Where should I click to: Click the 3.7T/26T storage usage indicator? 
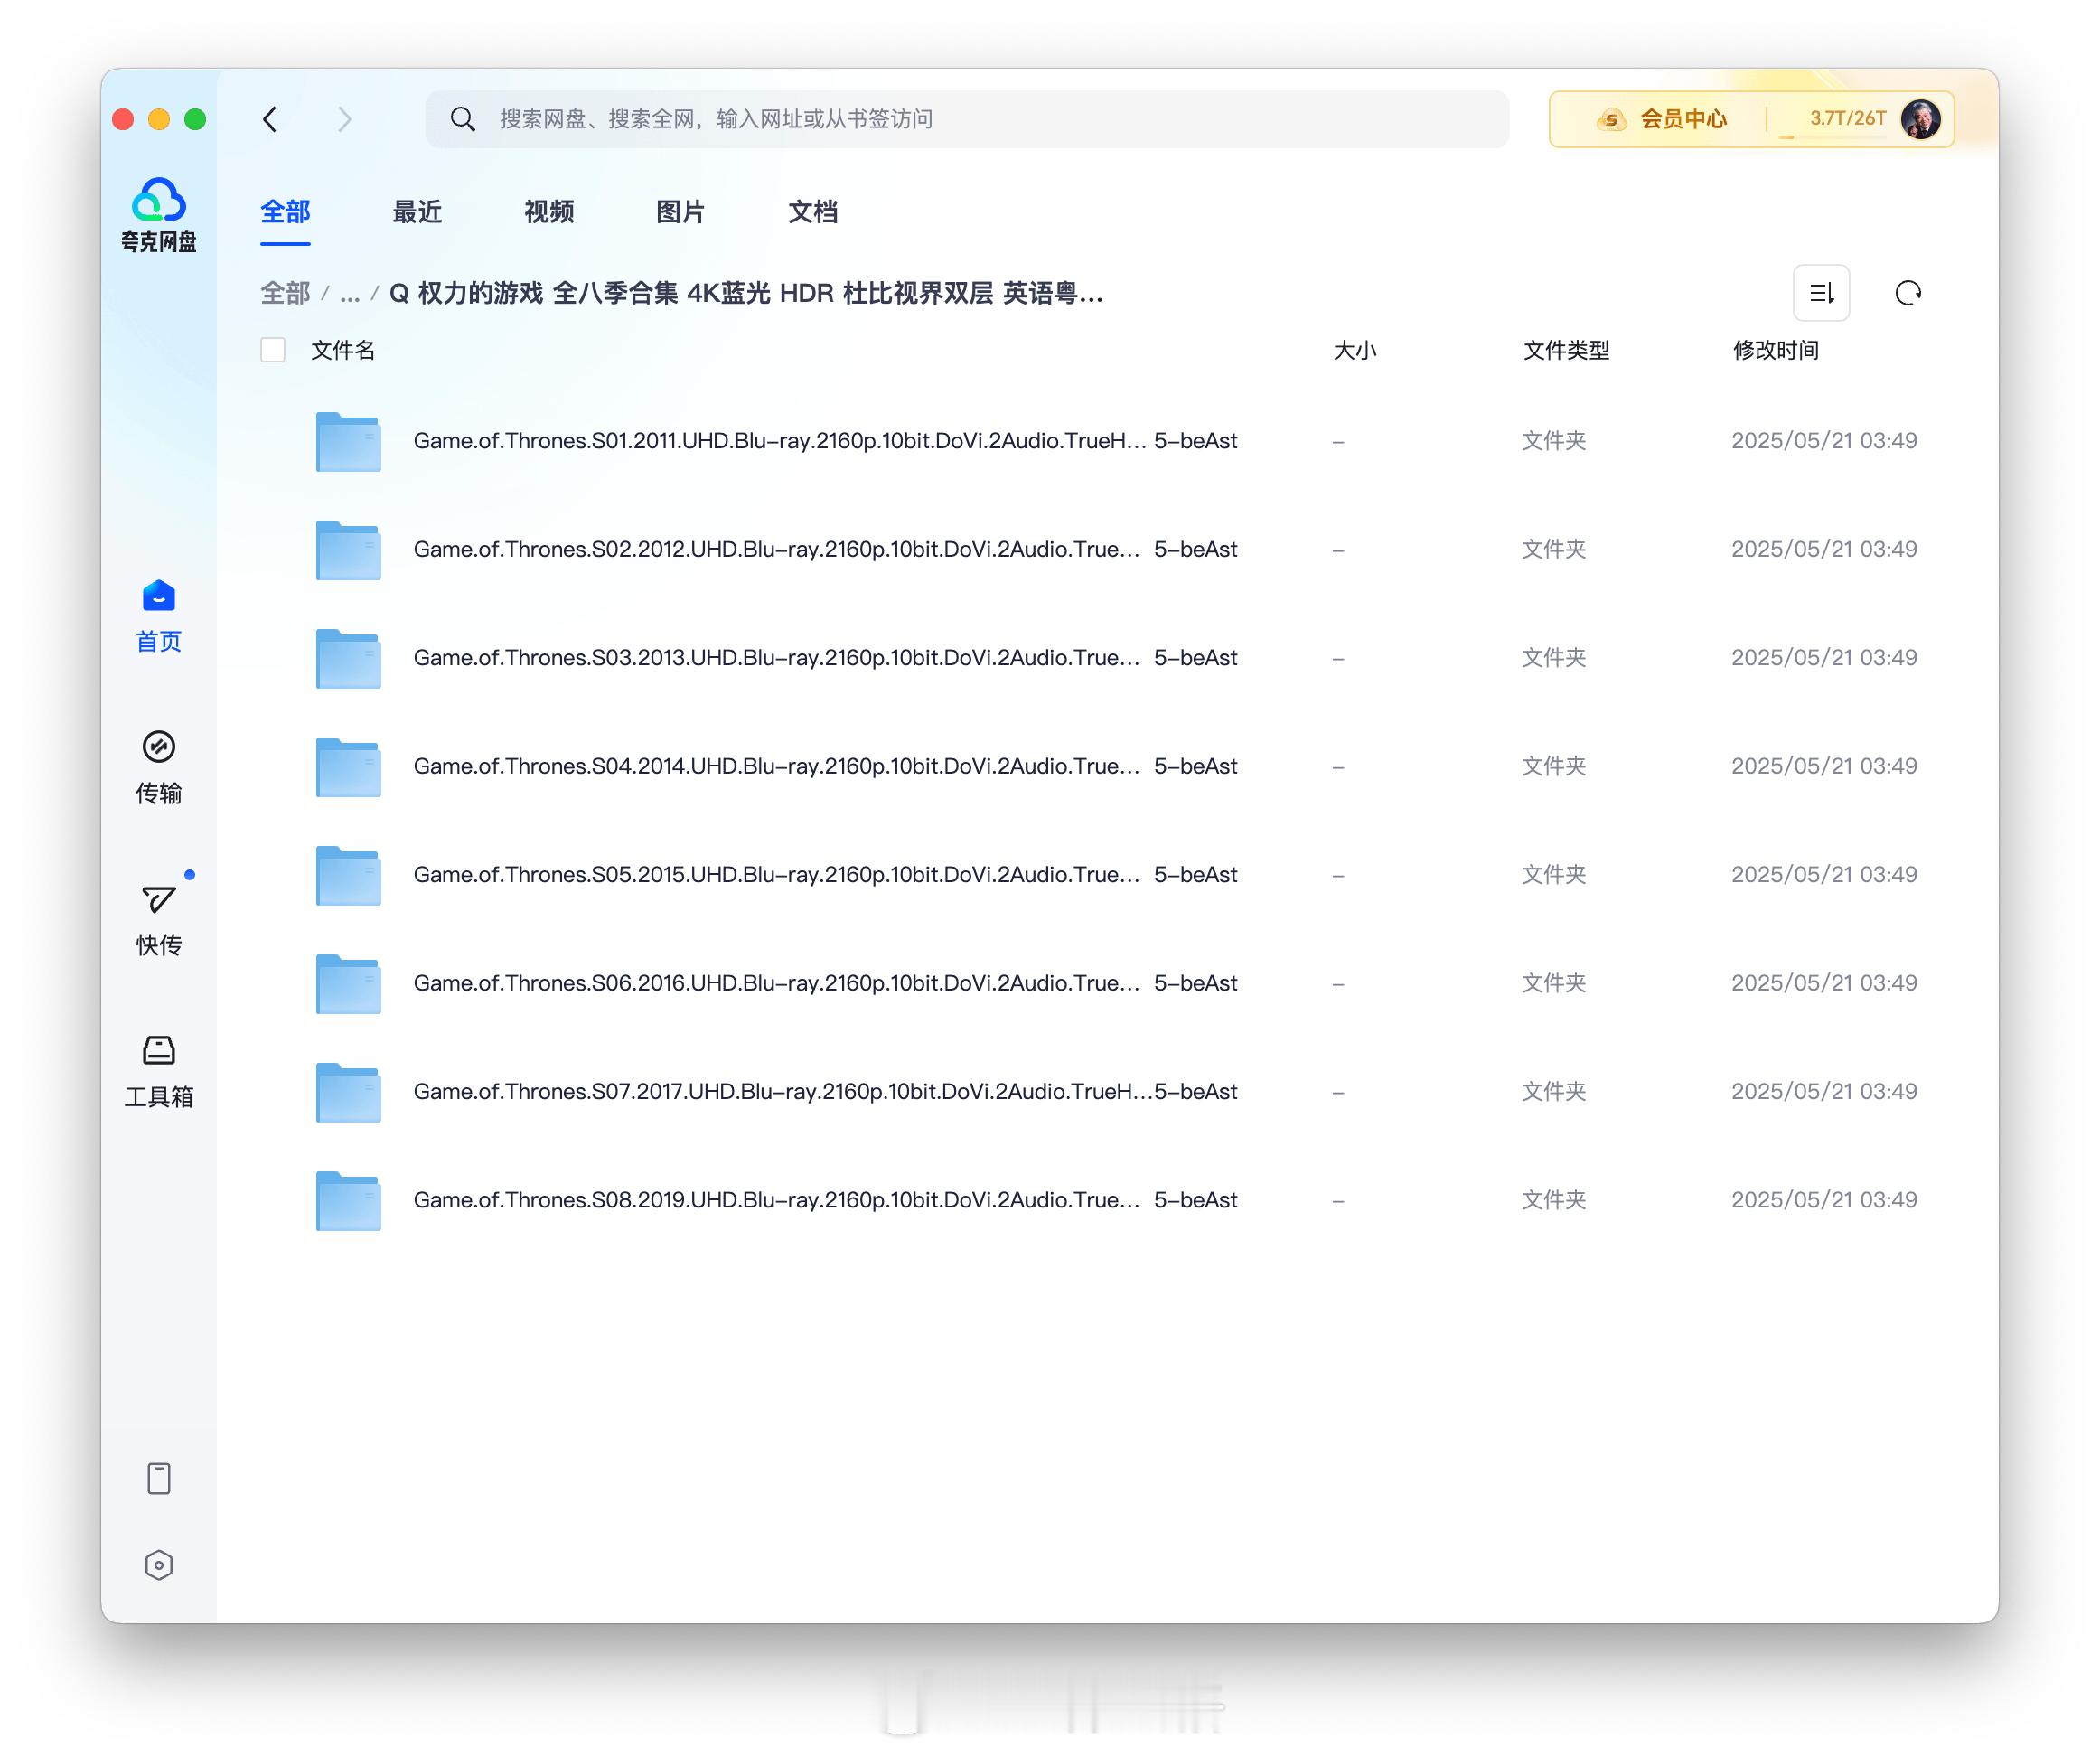(x=1847, y=119)
